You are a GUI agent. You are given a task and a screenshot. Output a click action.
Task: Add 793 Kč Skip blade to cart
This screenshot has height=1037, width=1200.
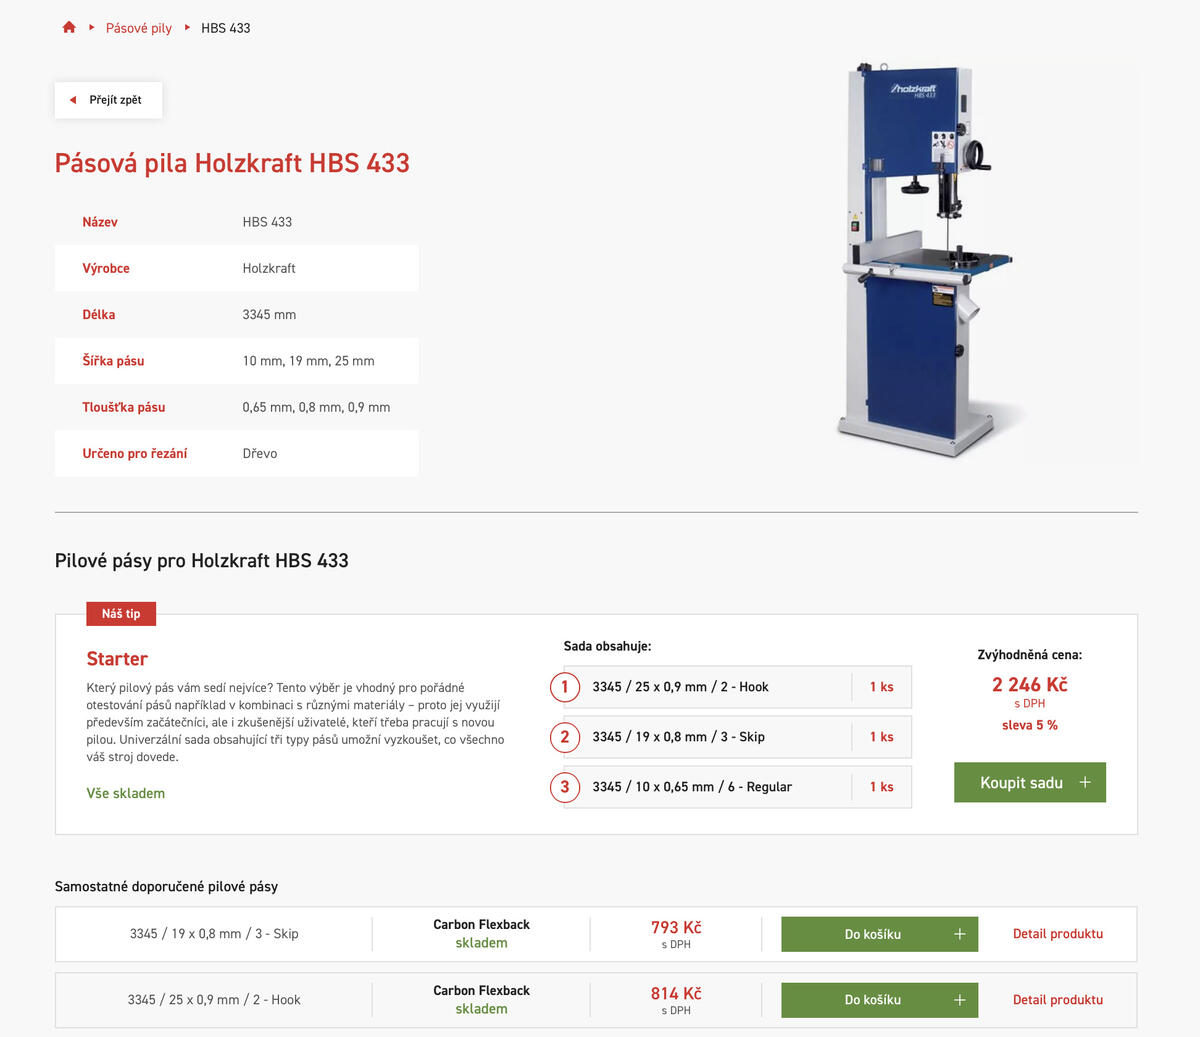(x=879, y=934)
